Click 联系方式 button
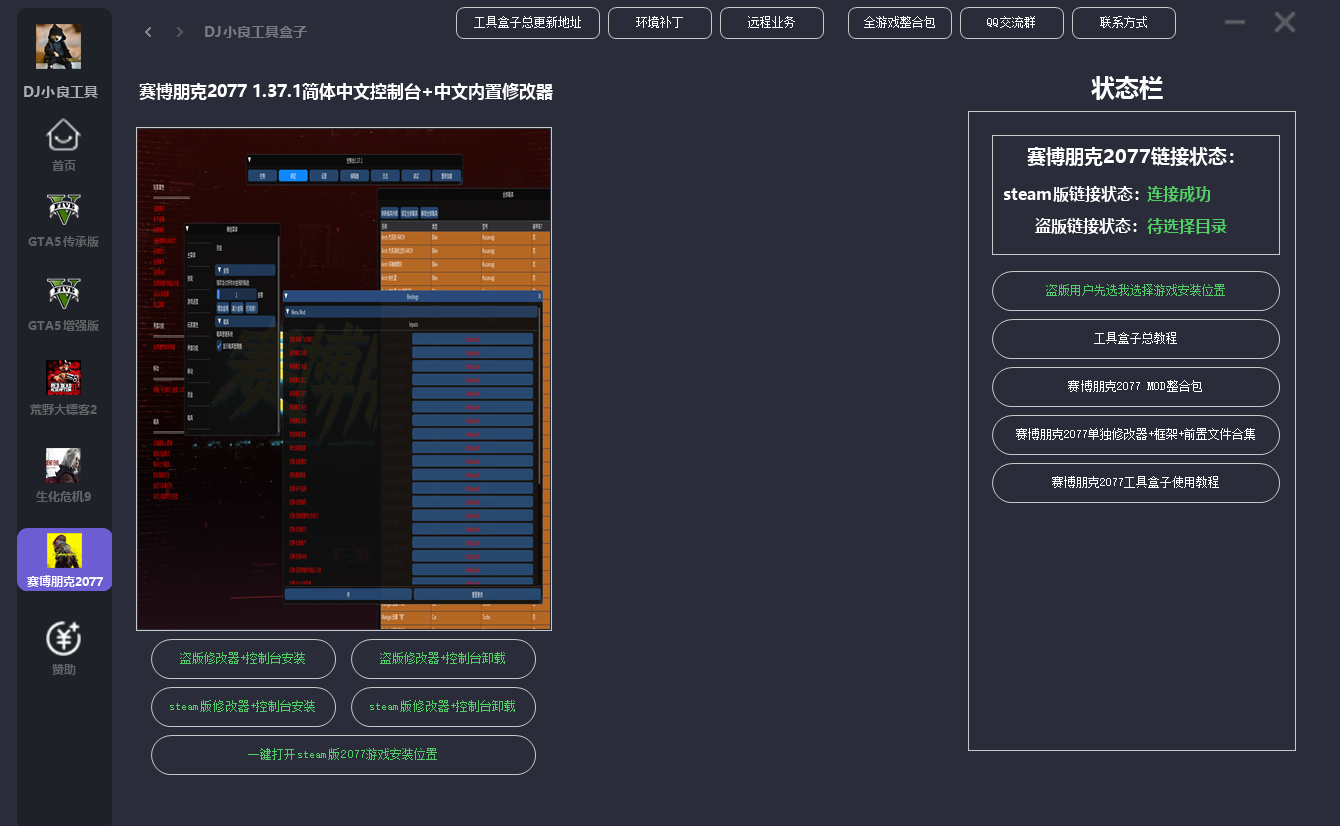The image size is (1340, 826). point(1124,23)
